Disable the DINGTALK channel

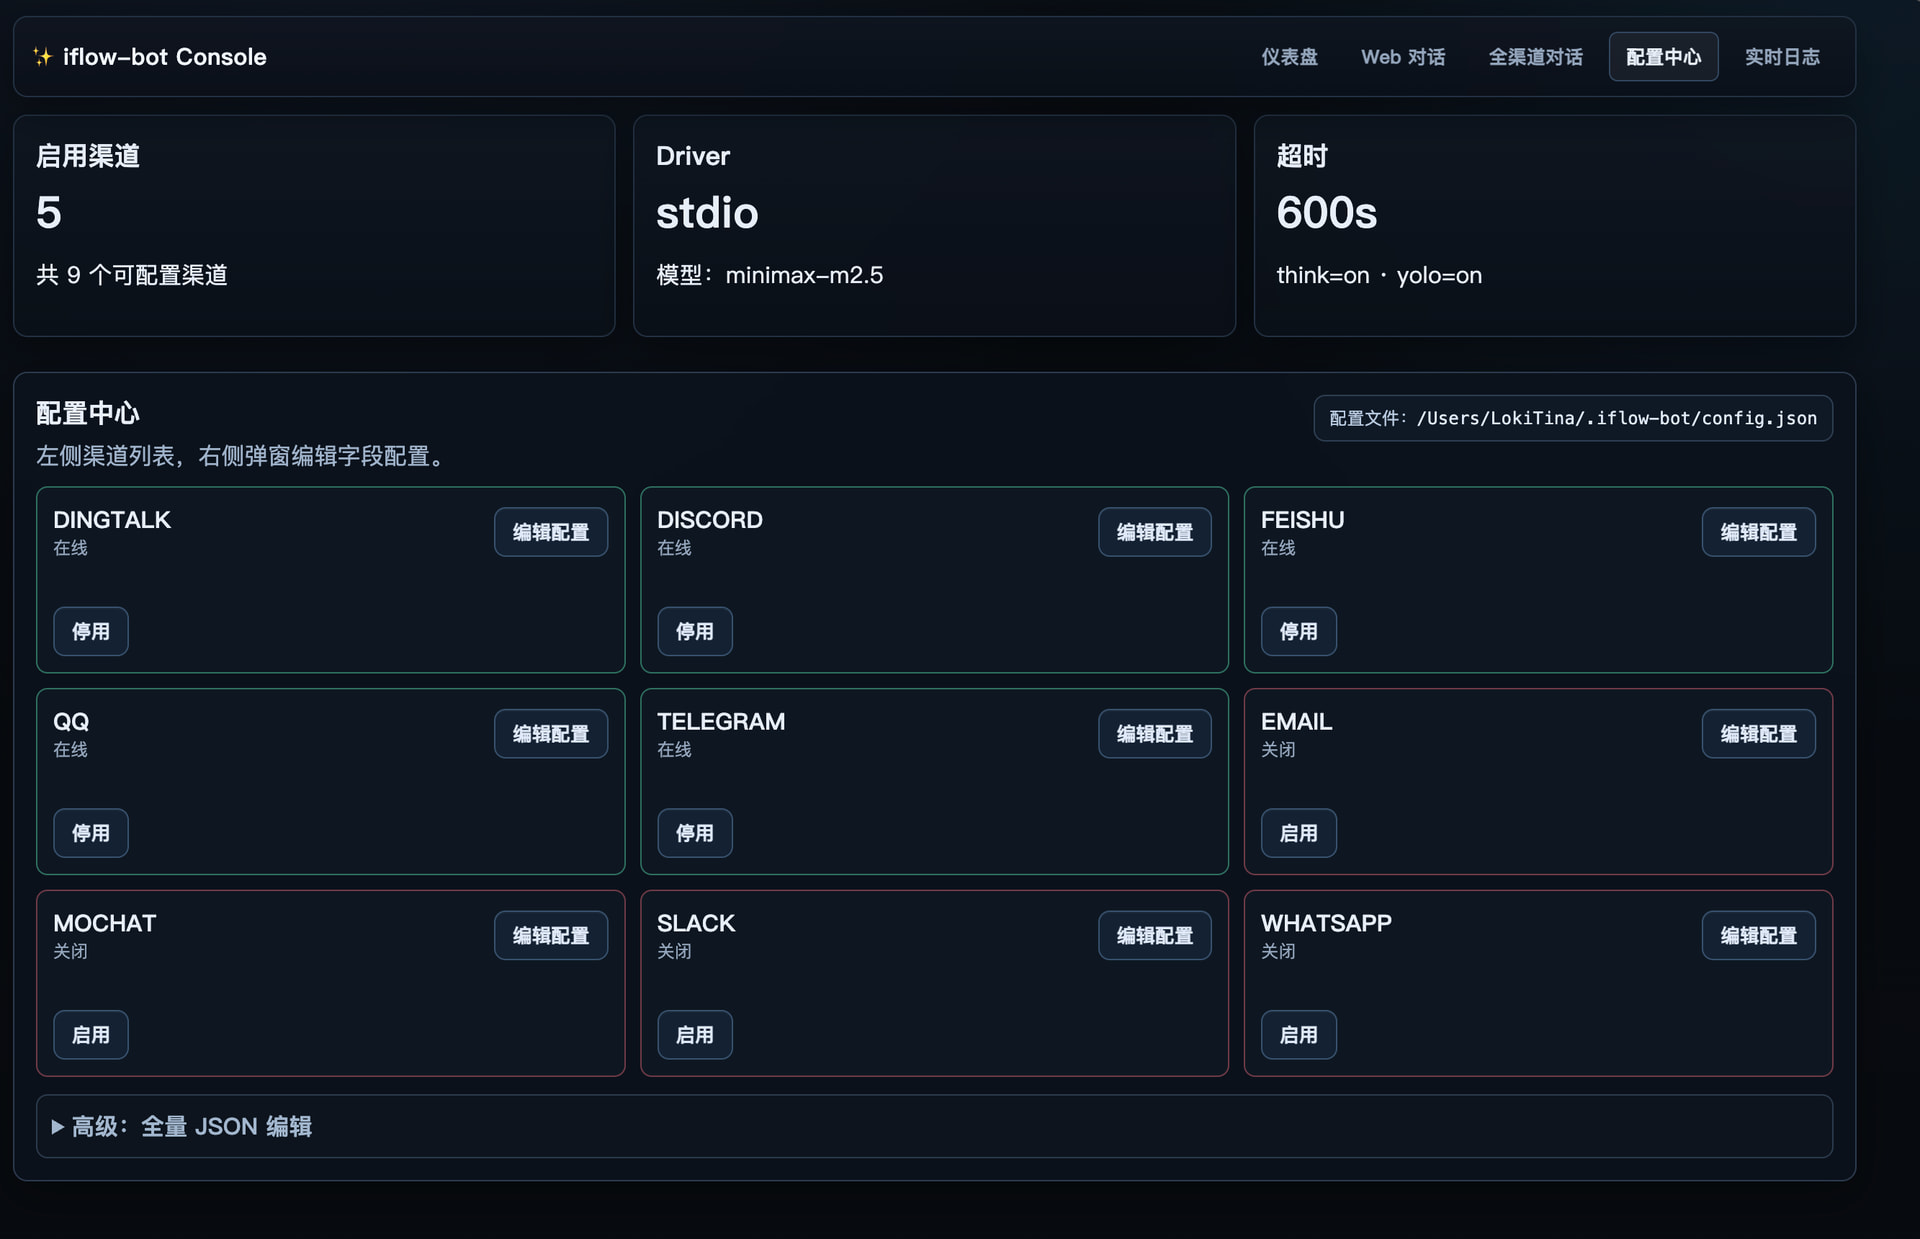click(91, 631)
